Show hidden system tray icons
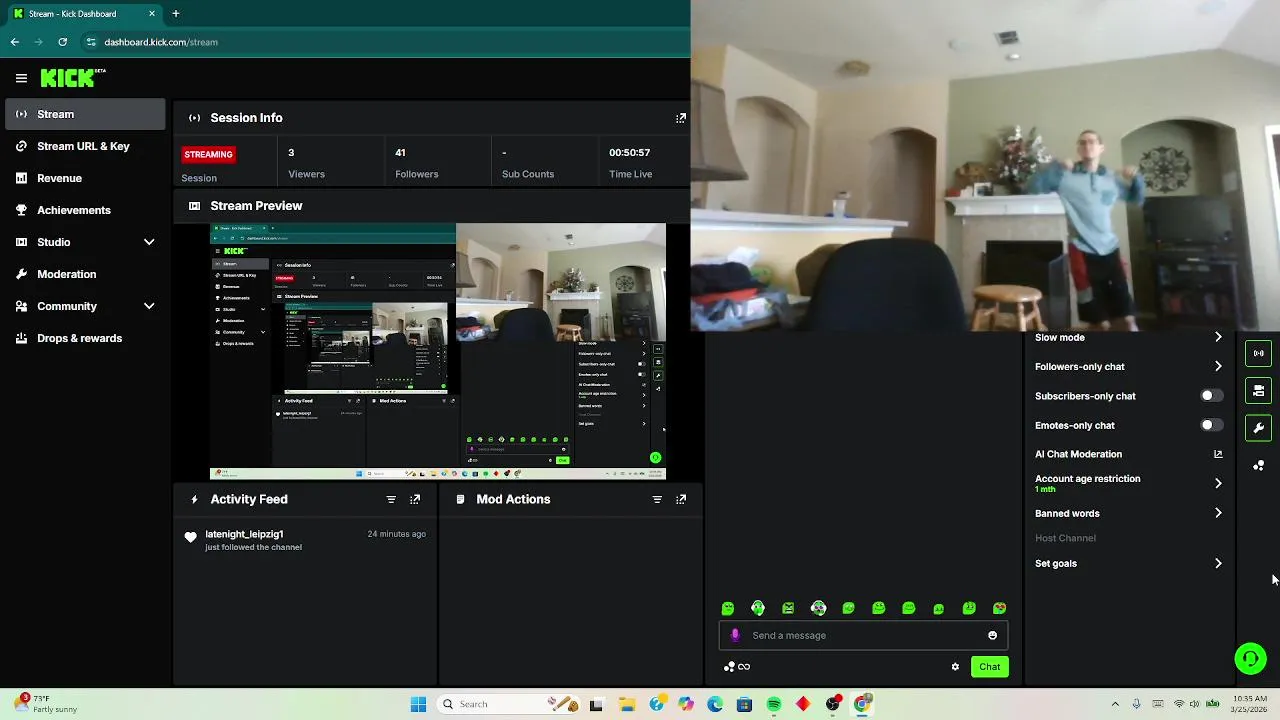The width and height of the screenshot is (1280, 720). (x=1115, y=704)
